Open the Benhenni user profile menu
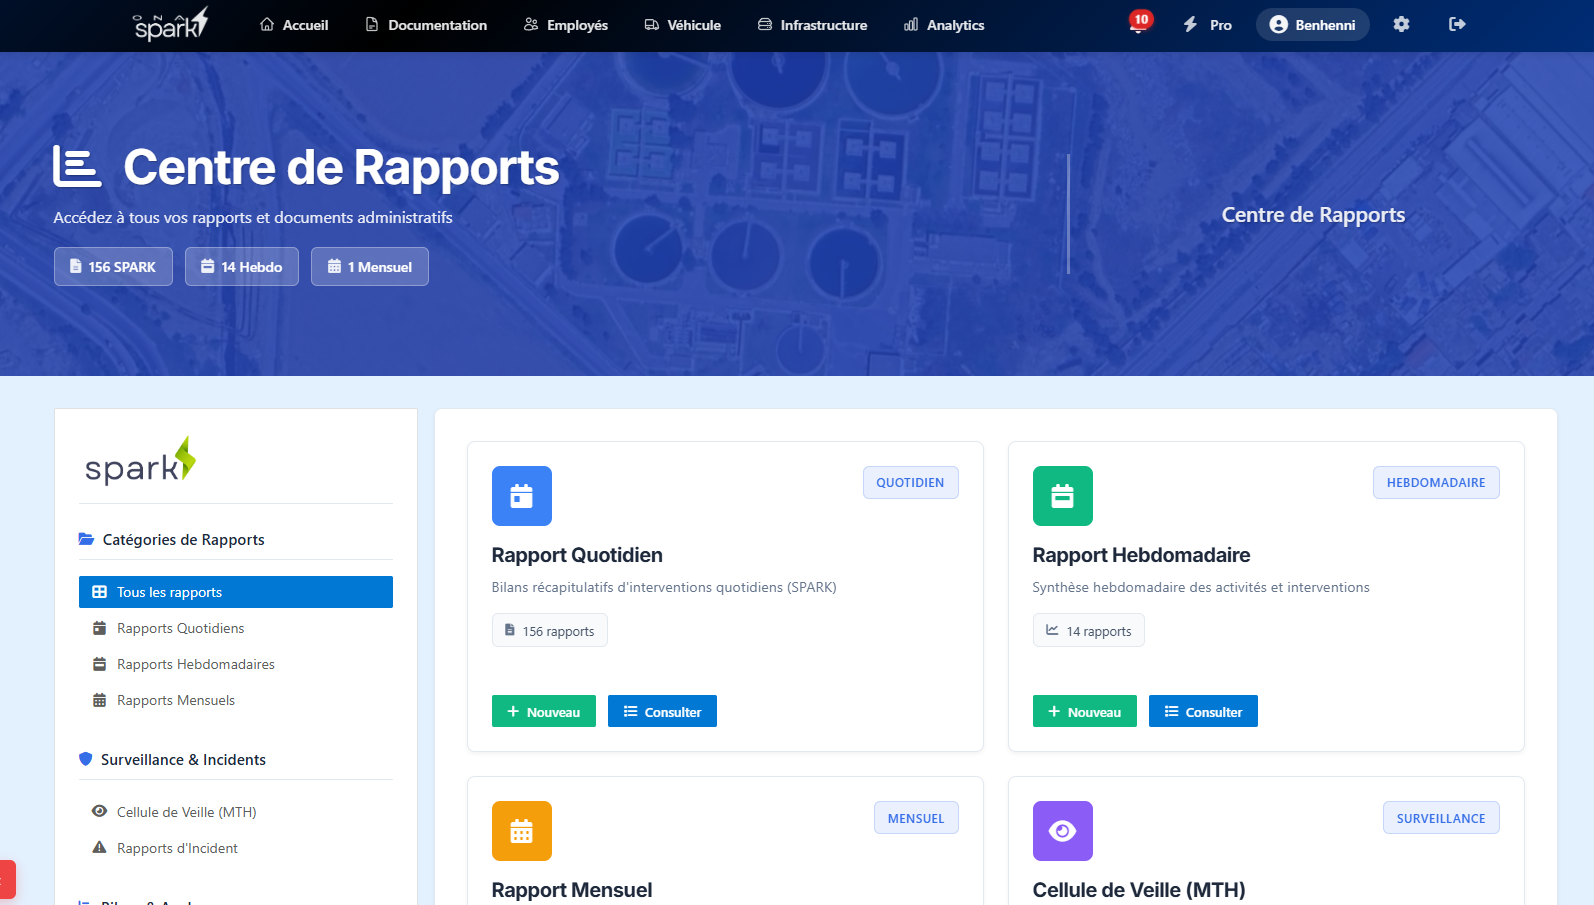The height and width of the screenshot is (905, 1594). [1312, 25]
